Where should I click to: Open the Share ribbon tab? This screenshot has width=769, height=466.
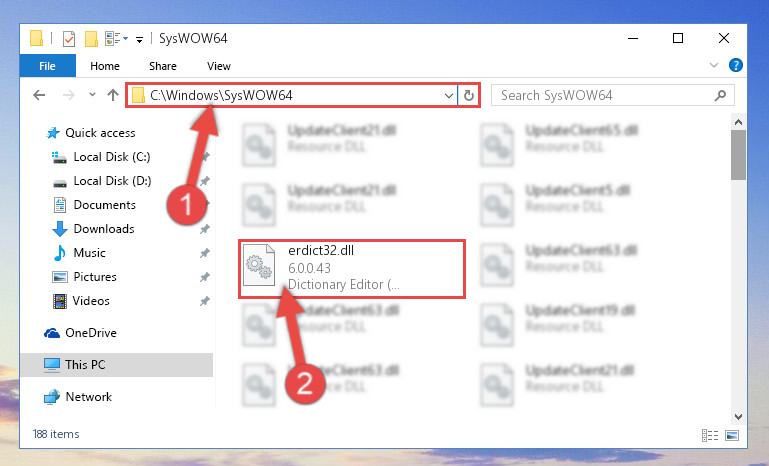163,66
